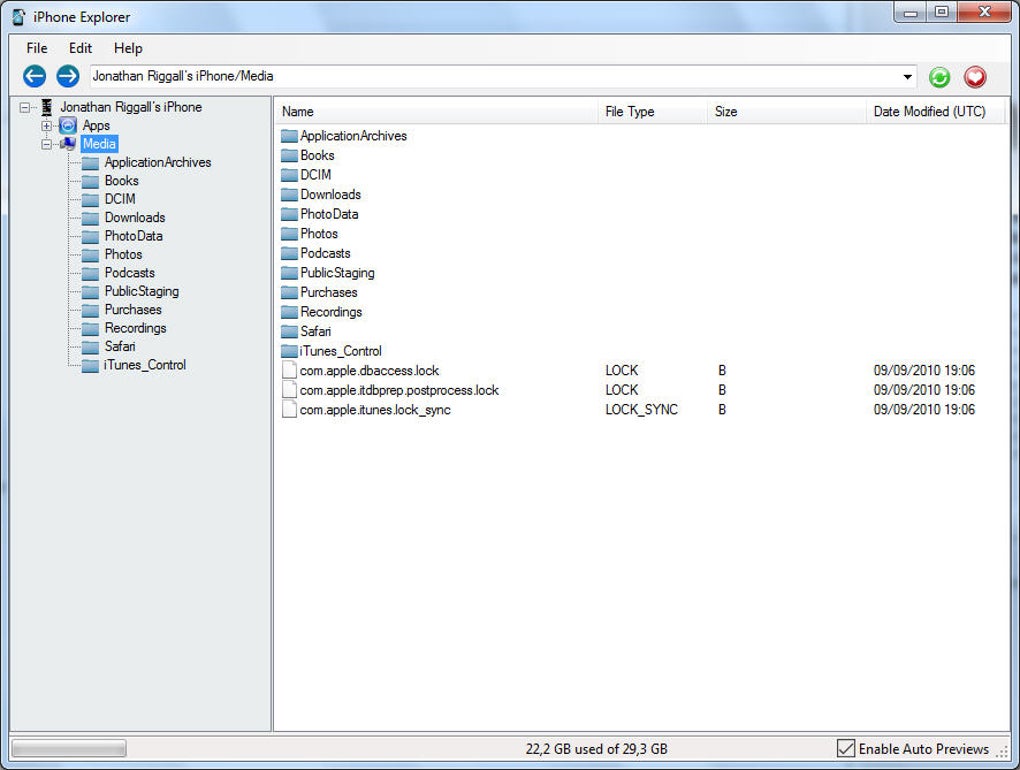Viewport: 1020px width, 770px height.
Task: Click Podcasts folder icon in file list
Action: click(289, 253)
